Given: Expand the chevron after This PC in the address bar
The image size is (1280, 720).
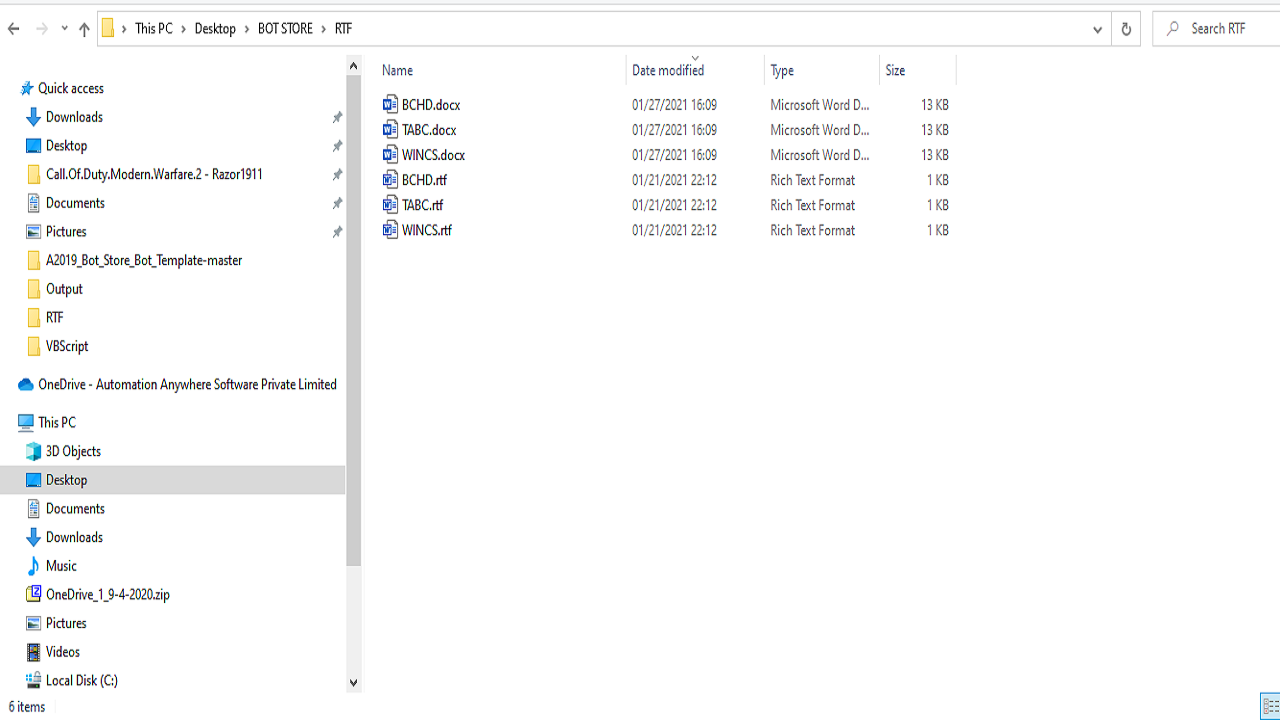Looking at the screenshot, I should click(184, 29).
